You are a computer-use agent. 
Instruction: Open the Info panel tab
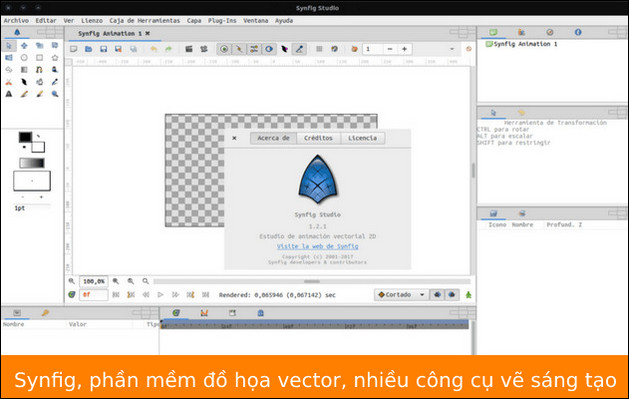pos(578,32)
